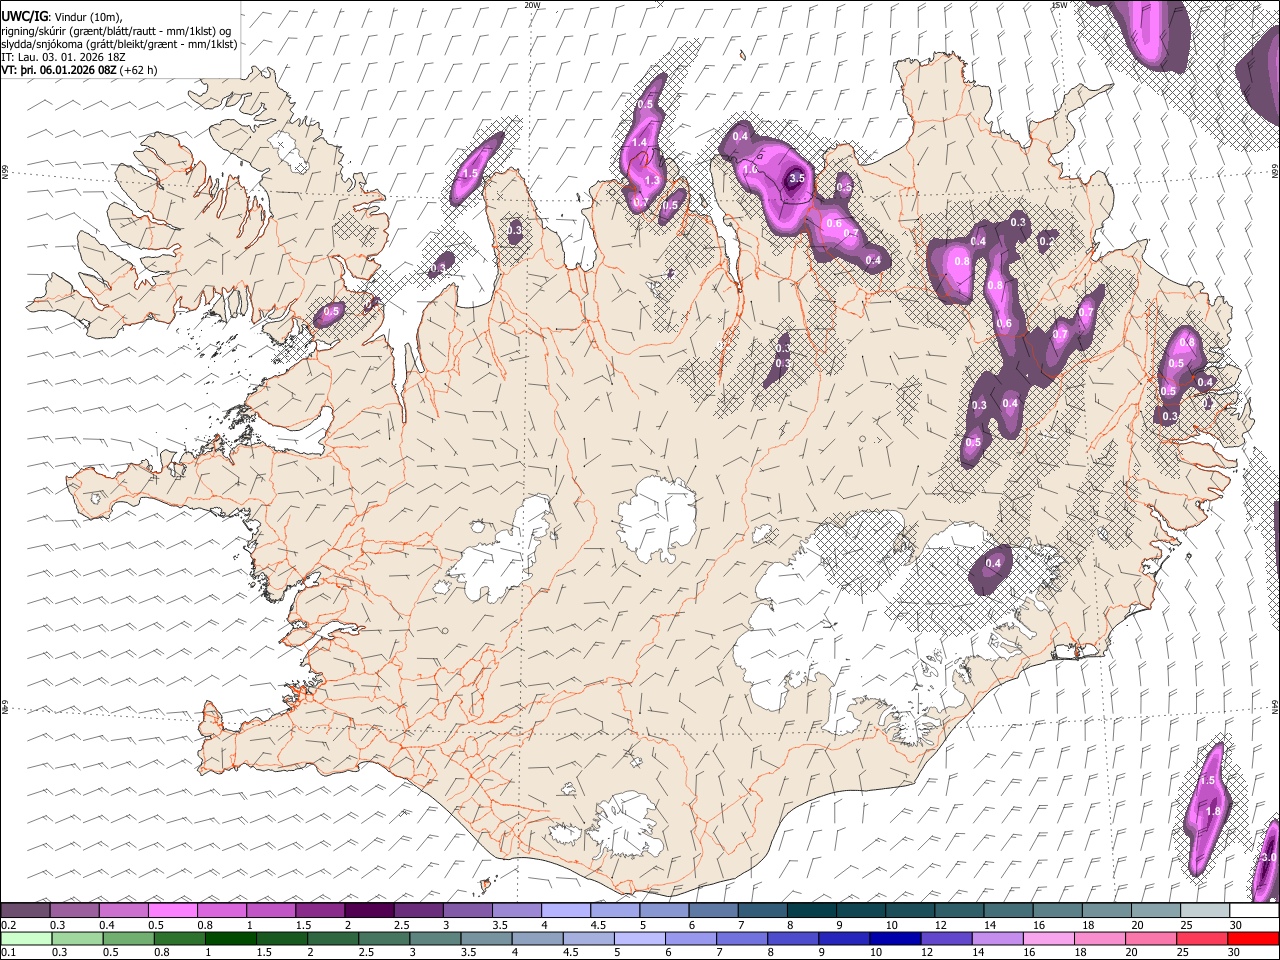
Task: Click the 'VT: þri. 06.01.2026 08Z' valid time
Action: coord(59,70)
